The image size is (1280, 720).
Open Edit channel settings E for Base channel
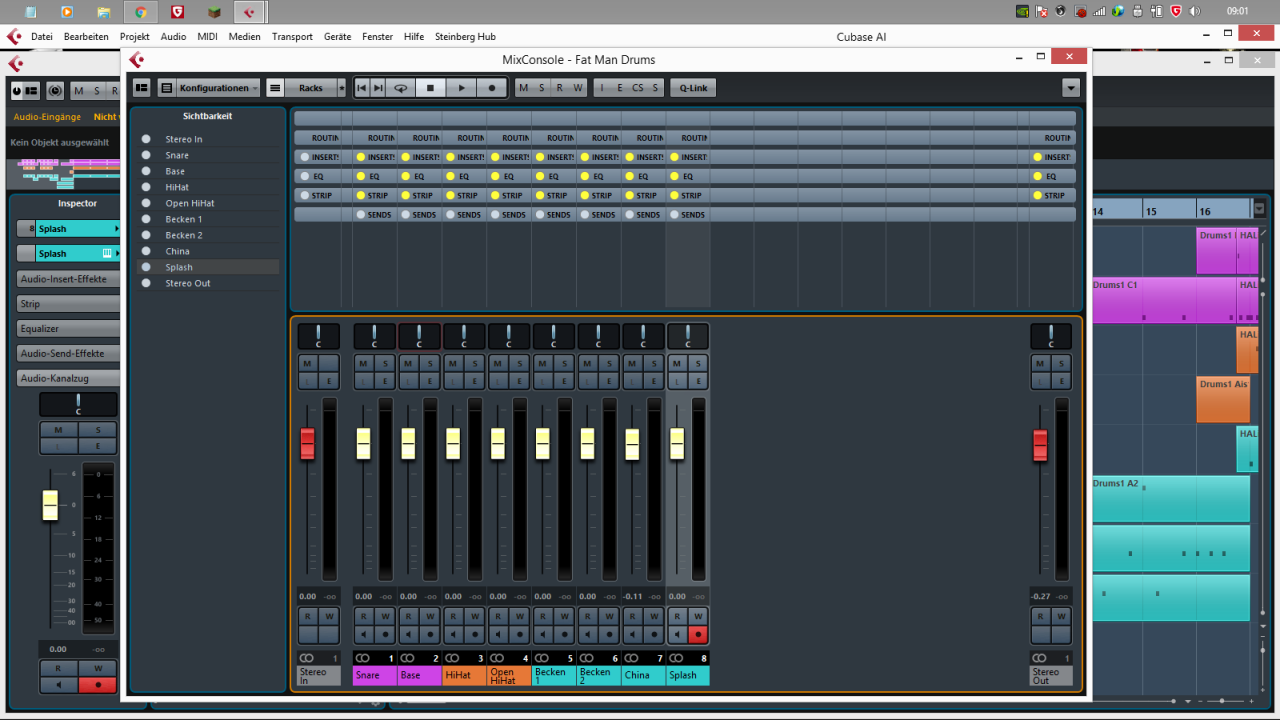[x=430, y=381]
